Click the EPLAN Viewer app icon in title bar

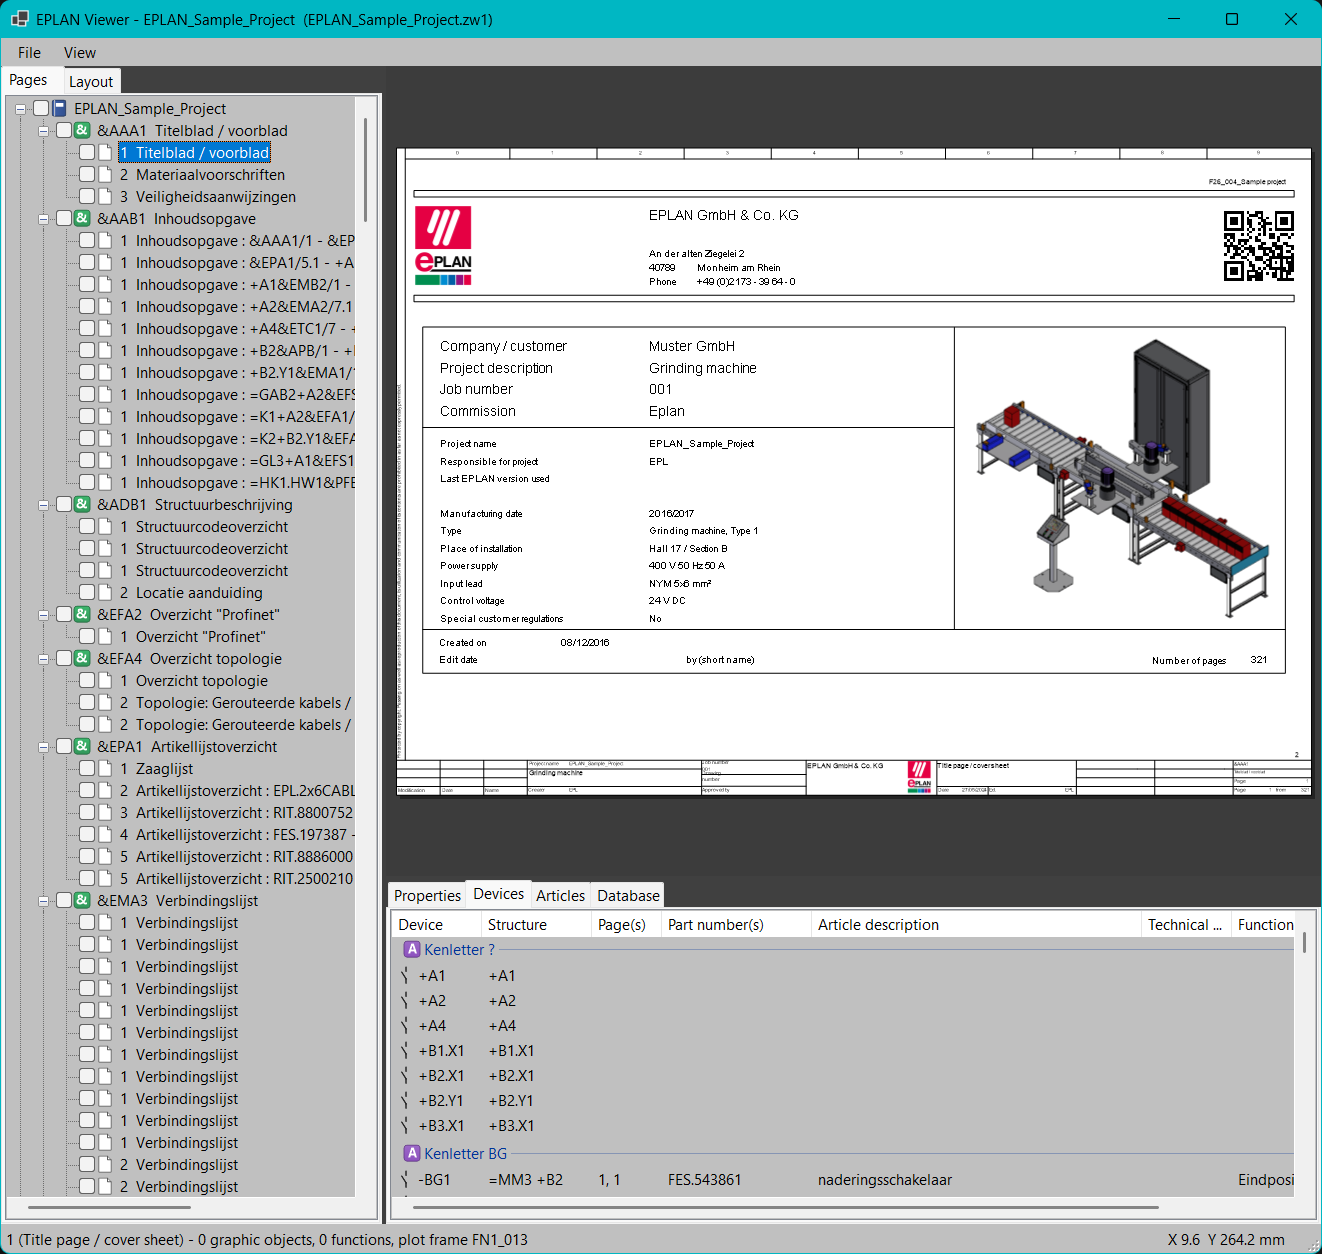(20, 19)
